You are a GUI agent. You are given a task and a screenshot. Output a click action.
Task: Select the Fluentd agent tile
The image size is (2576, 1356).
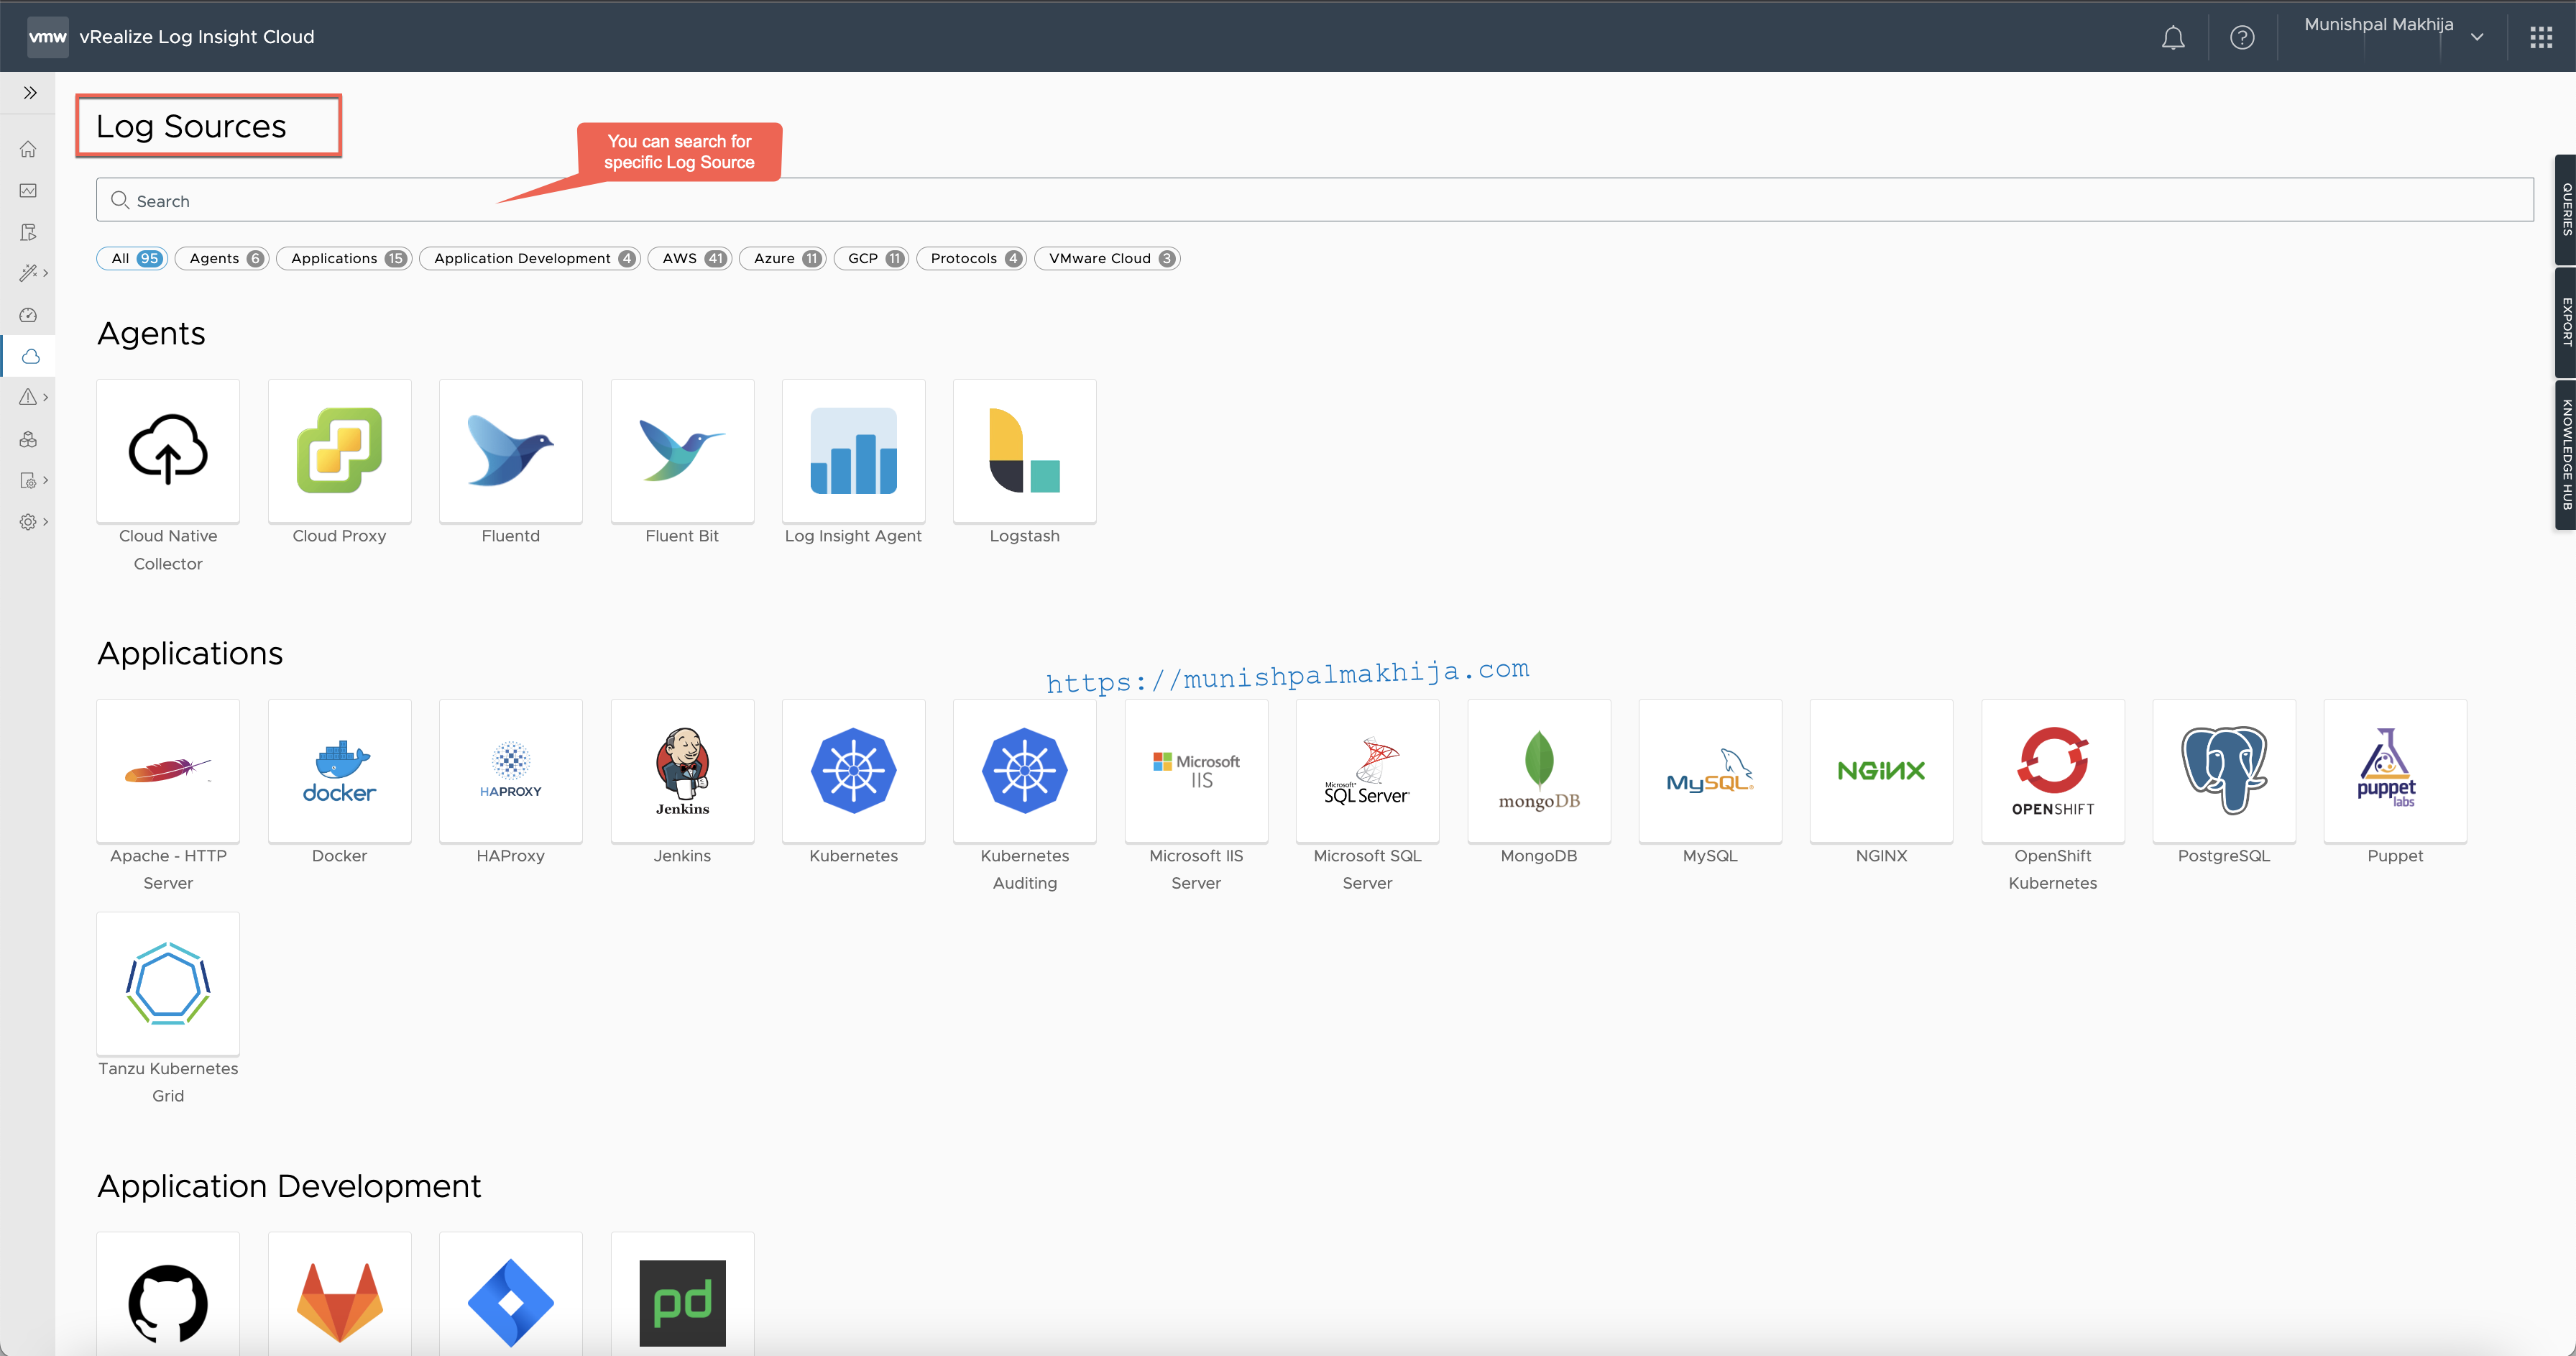pos(510,451)
